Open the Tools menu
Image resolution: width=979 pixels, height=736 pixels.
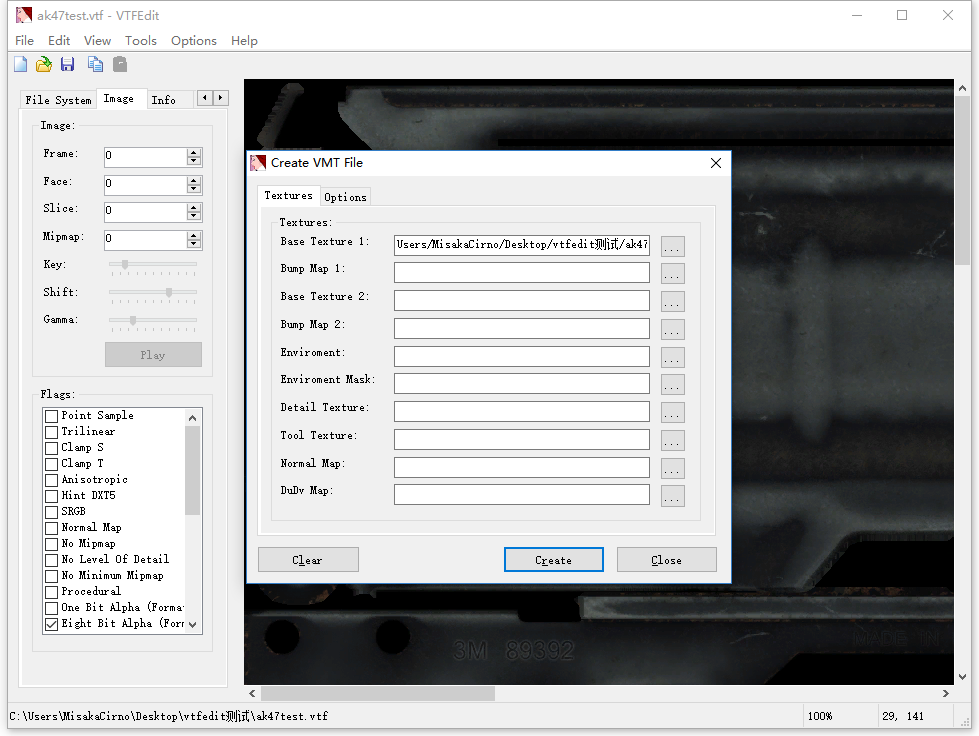coord(140,41)
